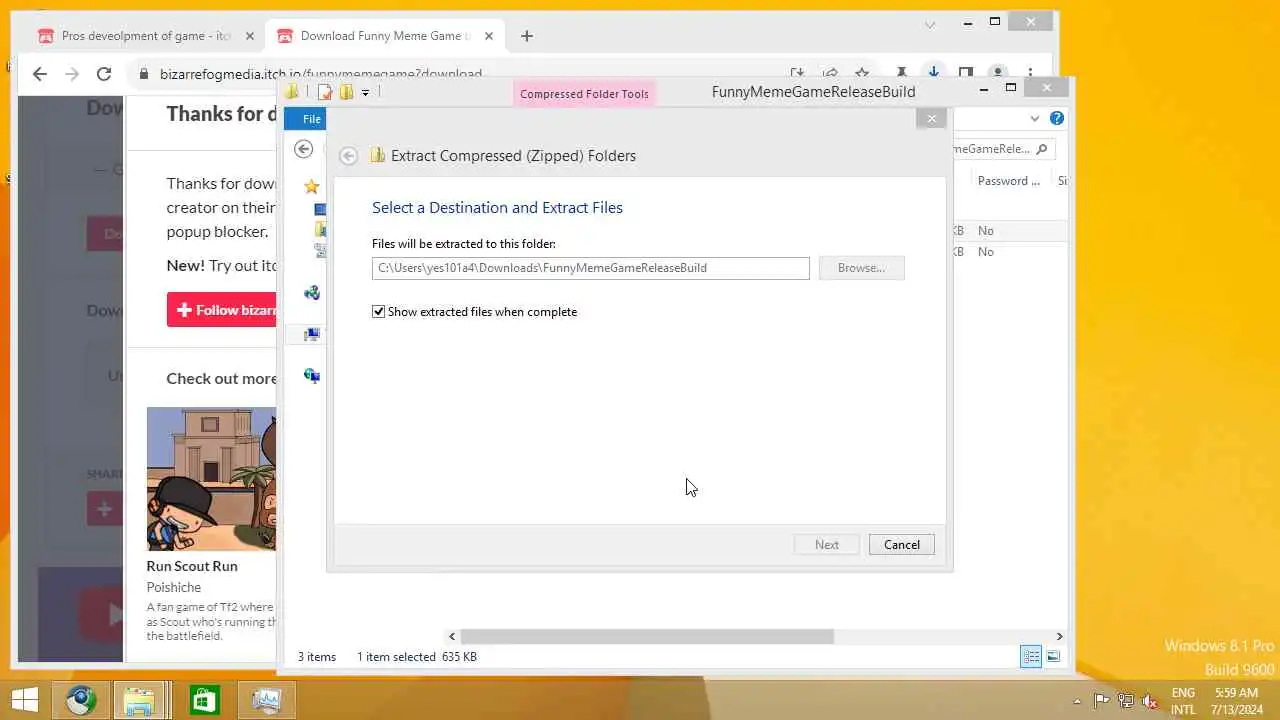This screenshot has height=720, width=1280.
Task: Open the Compressed Folder Tools ribbon tab
Action: pyautogui.click(x=584, y=94)
